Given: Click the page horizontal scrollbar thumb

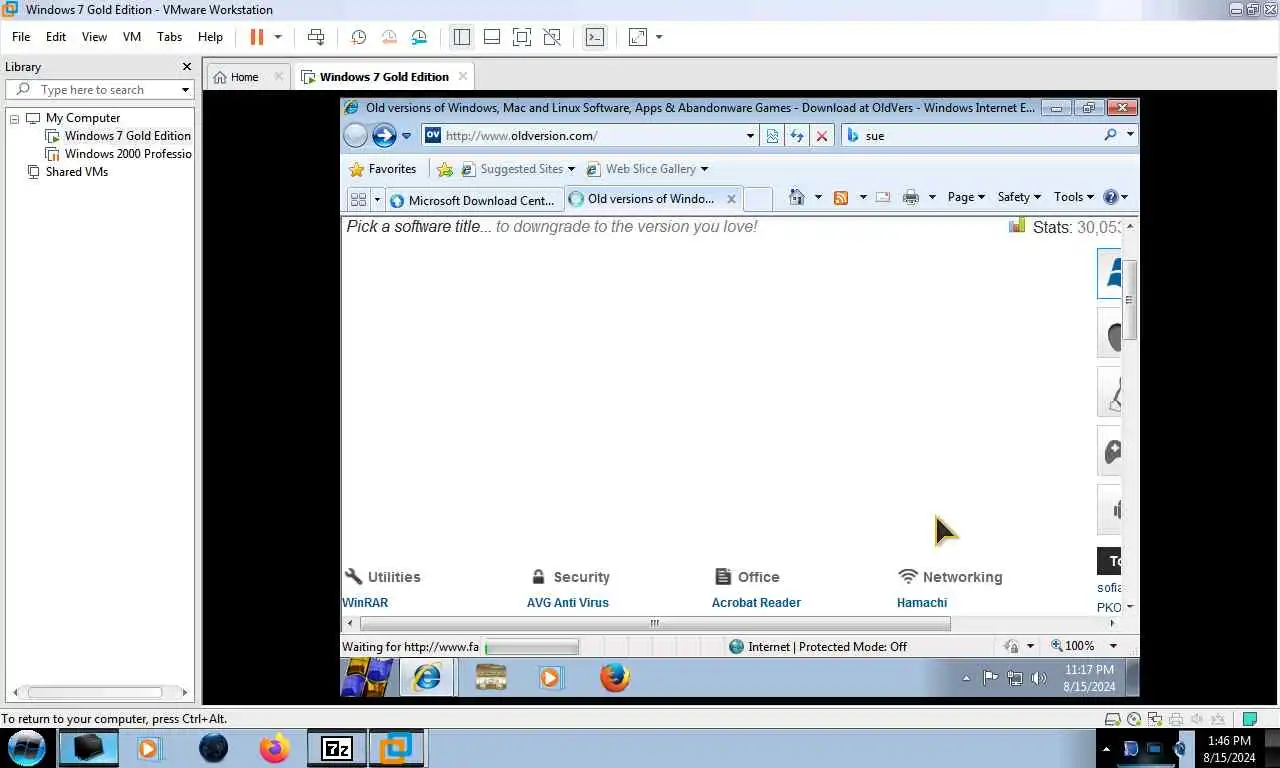Looking at the screenshot, I should click(655, 623).
